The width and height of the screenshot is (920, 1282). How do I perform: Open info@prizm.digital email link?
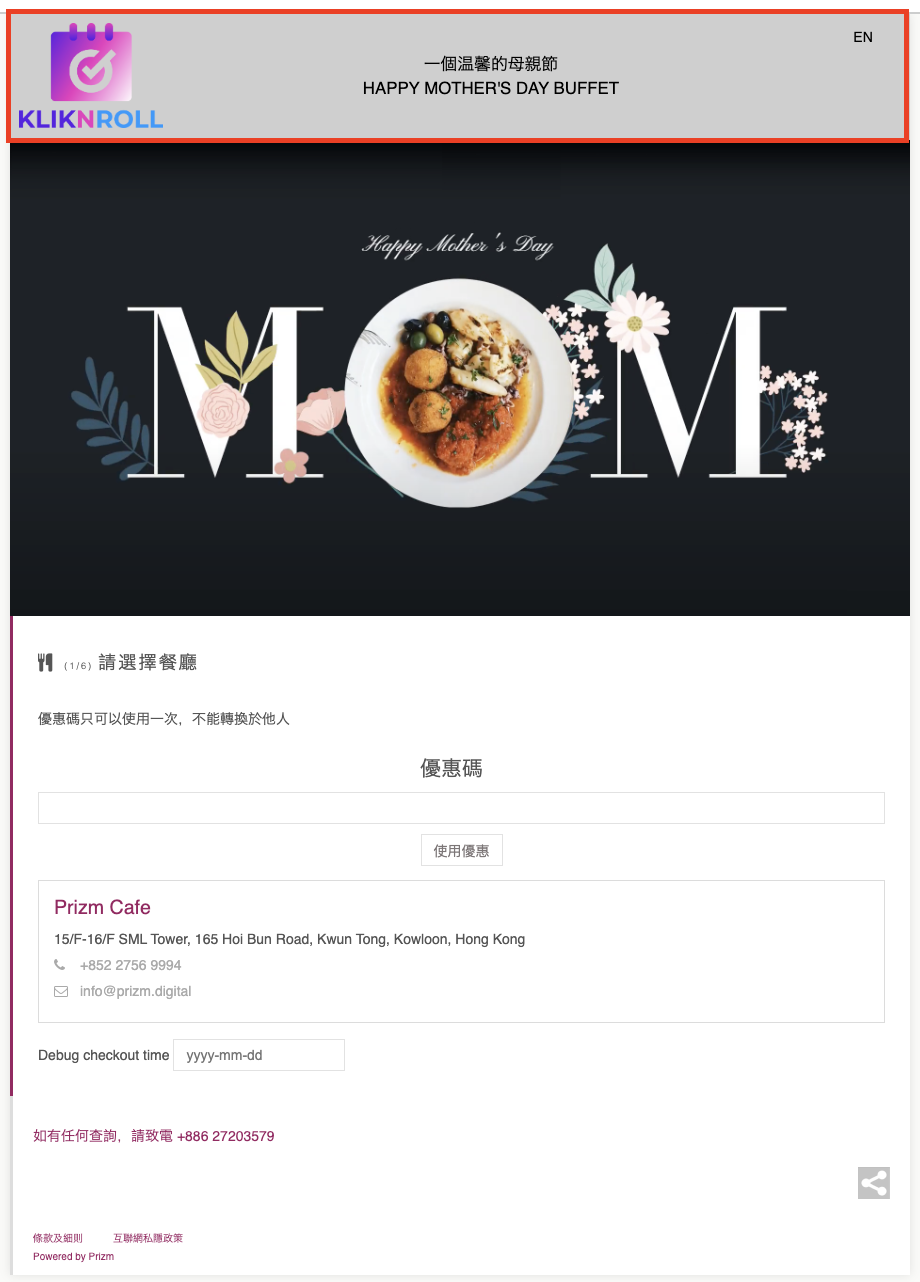click(136, 991)
